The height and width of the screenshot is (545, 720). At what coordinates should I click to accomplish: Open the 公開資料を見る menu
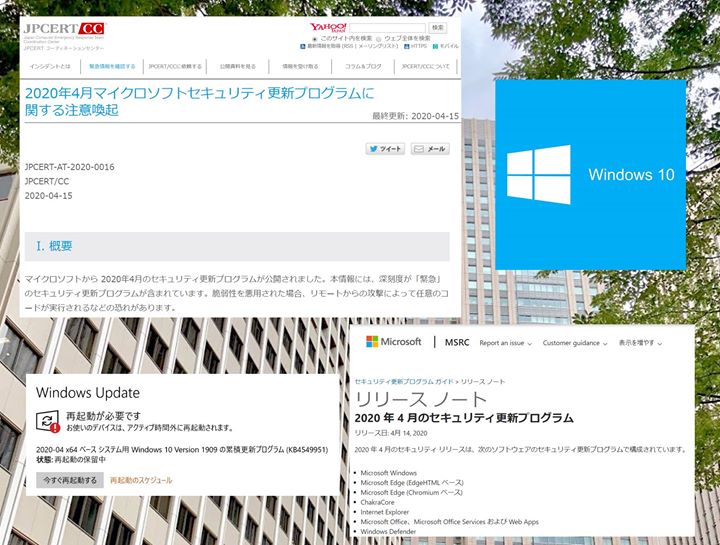(237, 67)
